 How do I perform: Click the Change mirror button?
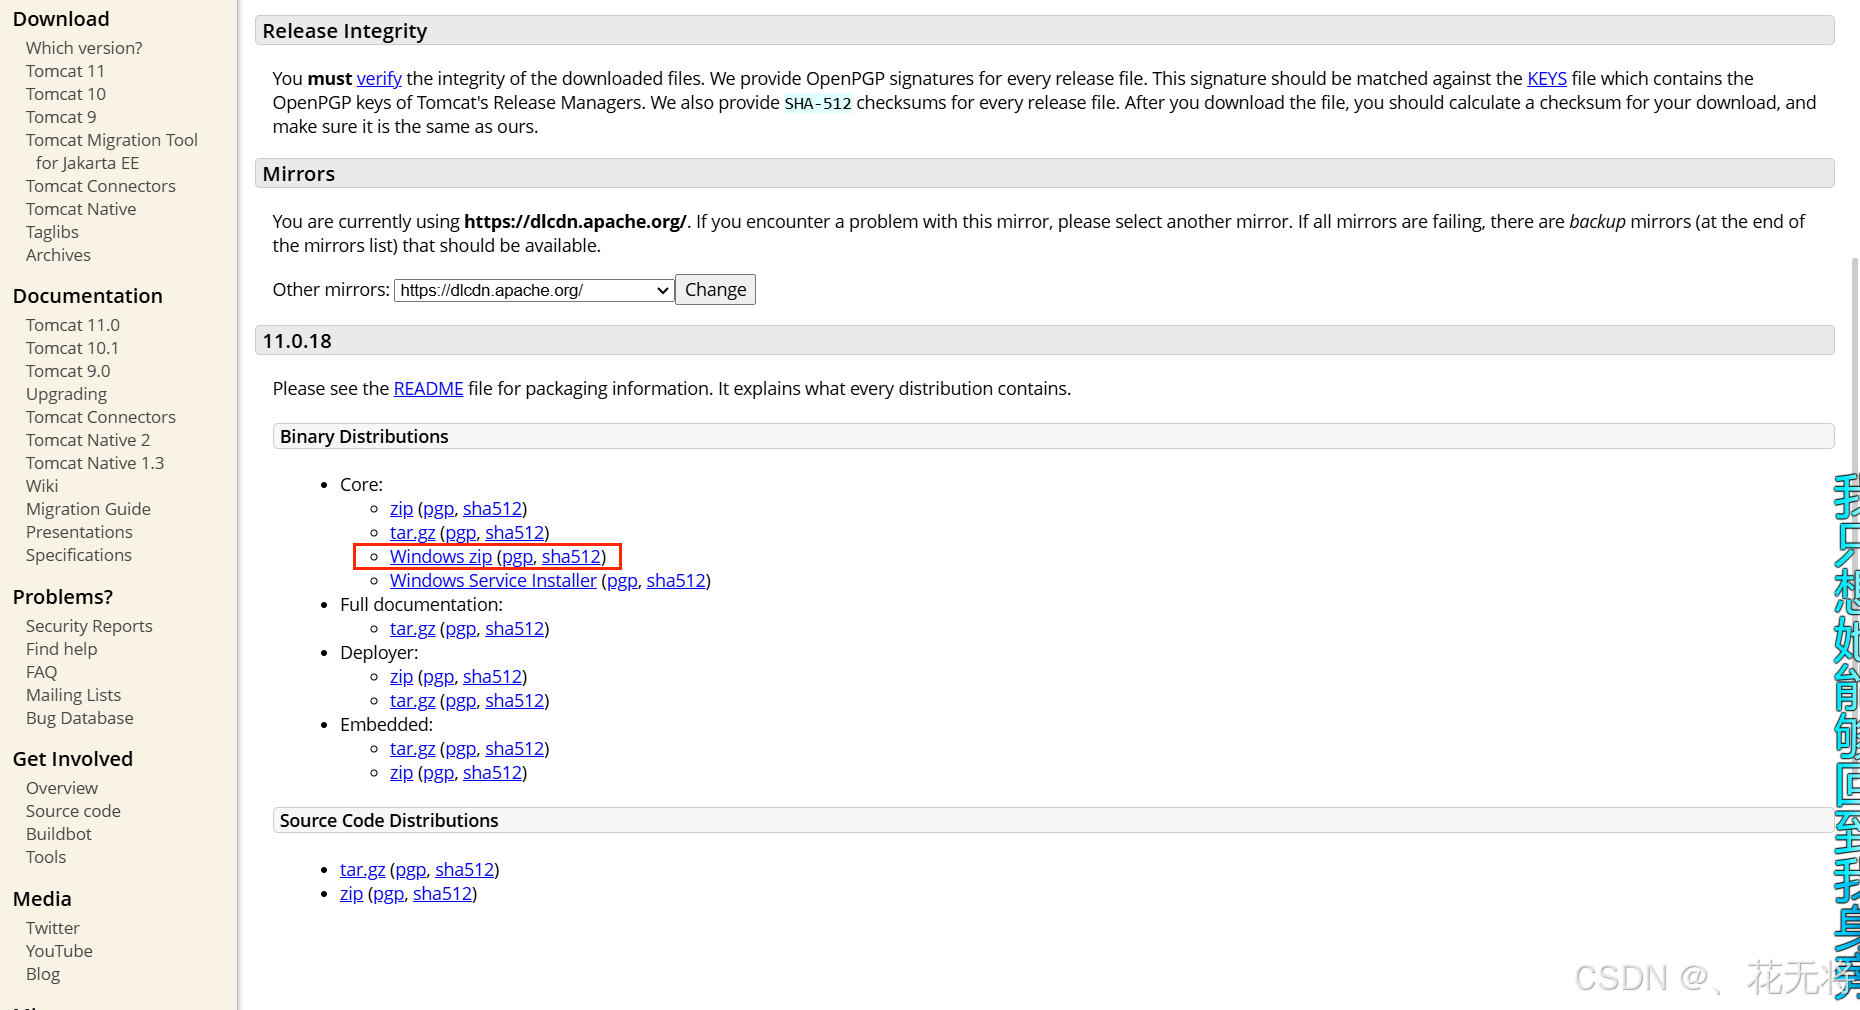(x=715, y=290)
